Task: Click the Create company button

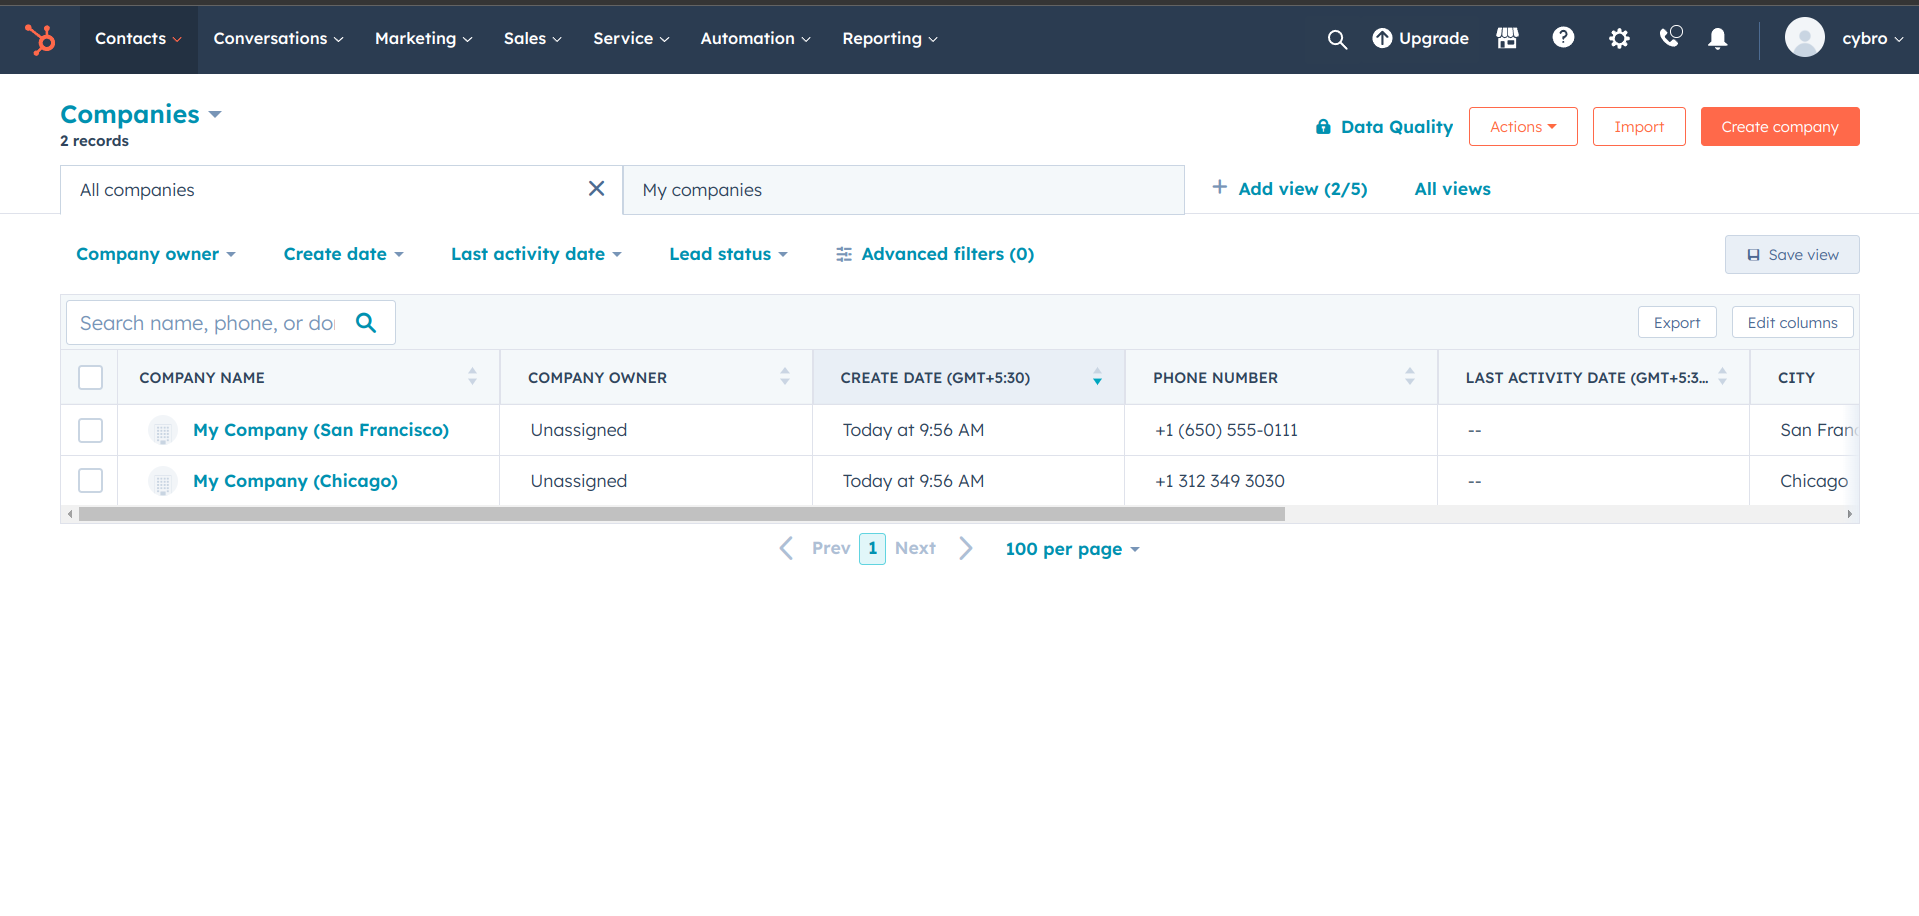Action: point(1779,127)
